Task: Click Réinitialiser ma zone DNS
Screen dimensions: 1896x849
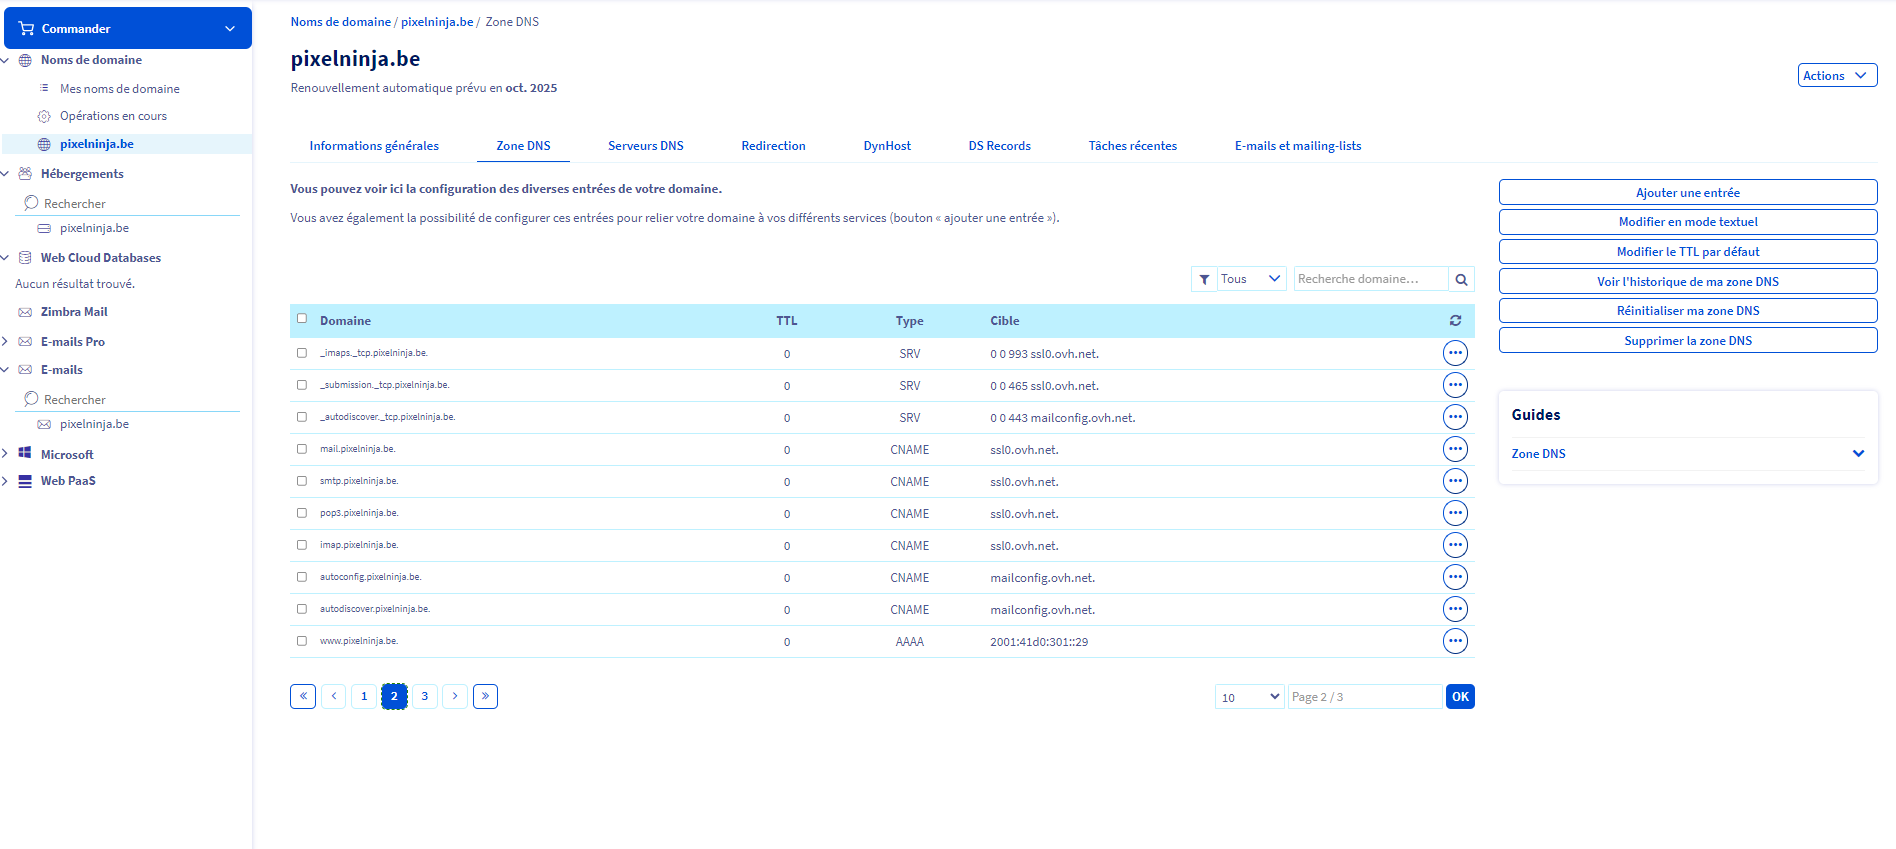Action: pos(1687,311)
